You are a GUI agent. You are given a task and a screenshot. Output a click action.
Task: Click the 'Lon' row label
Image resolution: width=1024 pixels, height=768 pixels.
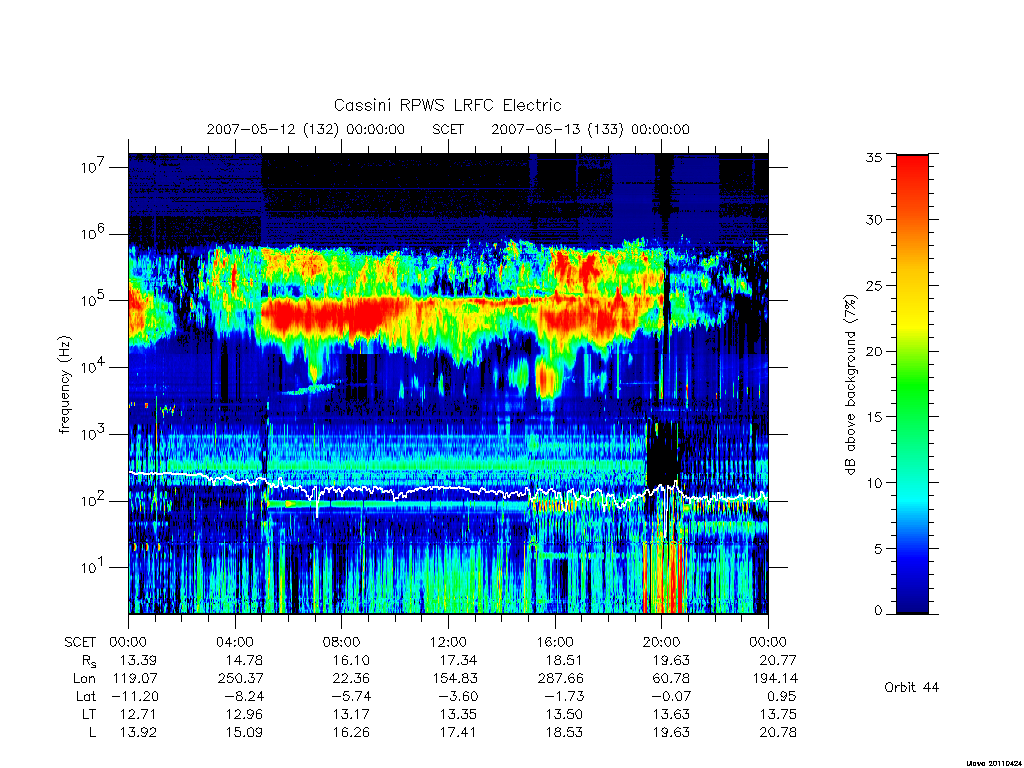tap(84, 679)
